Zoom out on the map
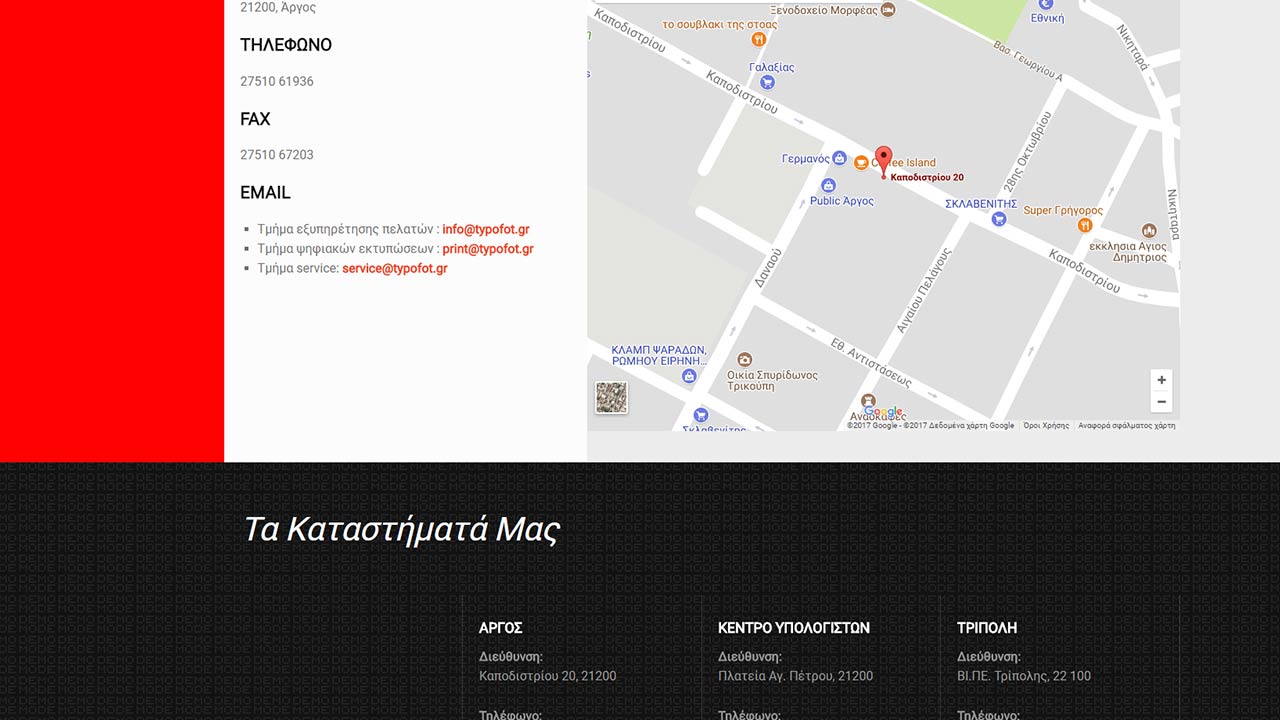The image size is (1280, 720). [x=1161, y=402]
